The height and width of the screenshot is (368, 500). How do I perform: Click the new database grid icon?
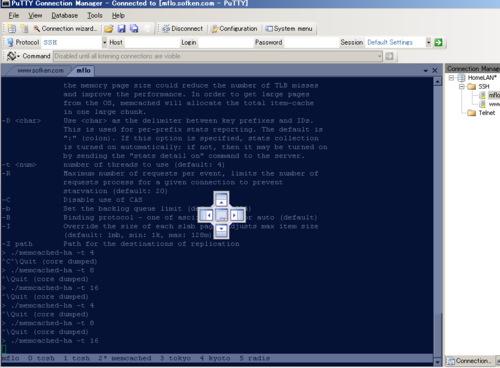pos(12,29)
